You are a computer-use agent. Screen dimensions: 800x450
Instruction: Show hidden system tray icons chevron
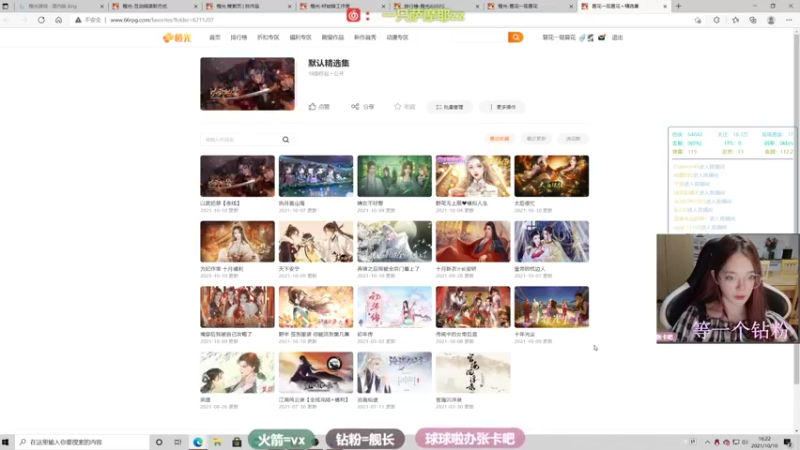[707, 442]
